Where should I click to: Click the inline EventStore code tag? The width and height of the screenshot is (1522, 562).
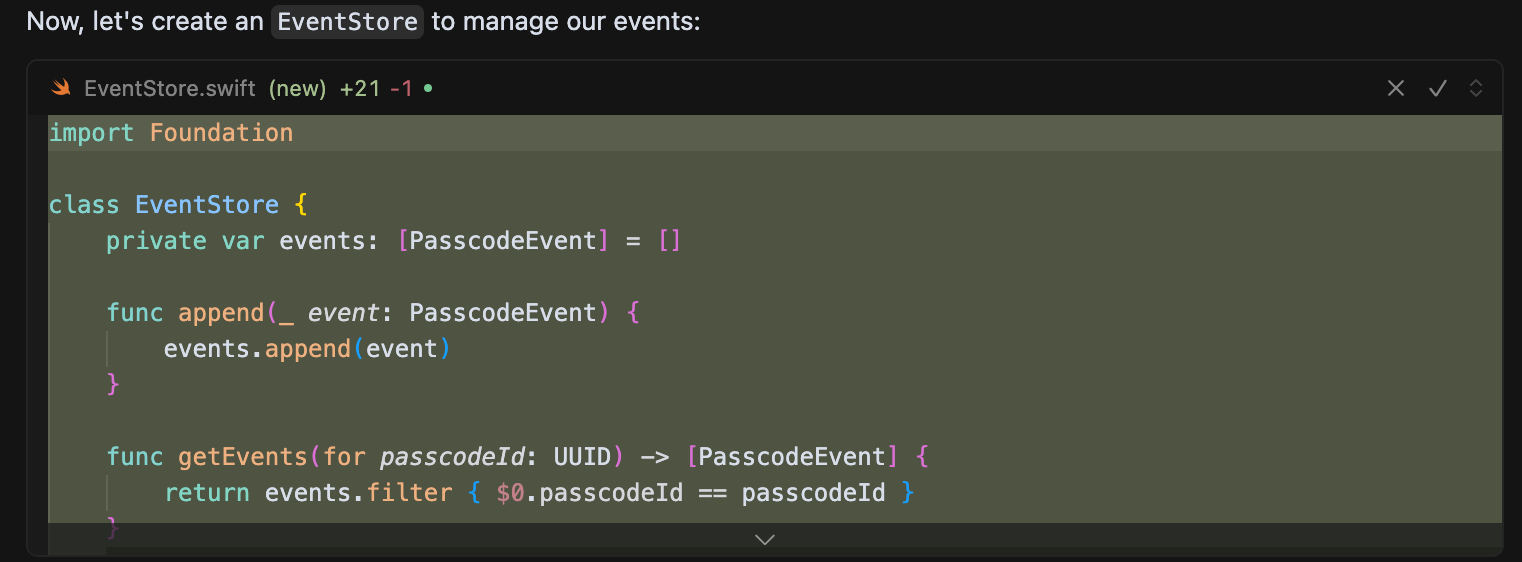point(347,22)
